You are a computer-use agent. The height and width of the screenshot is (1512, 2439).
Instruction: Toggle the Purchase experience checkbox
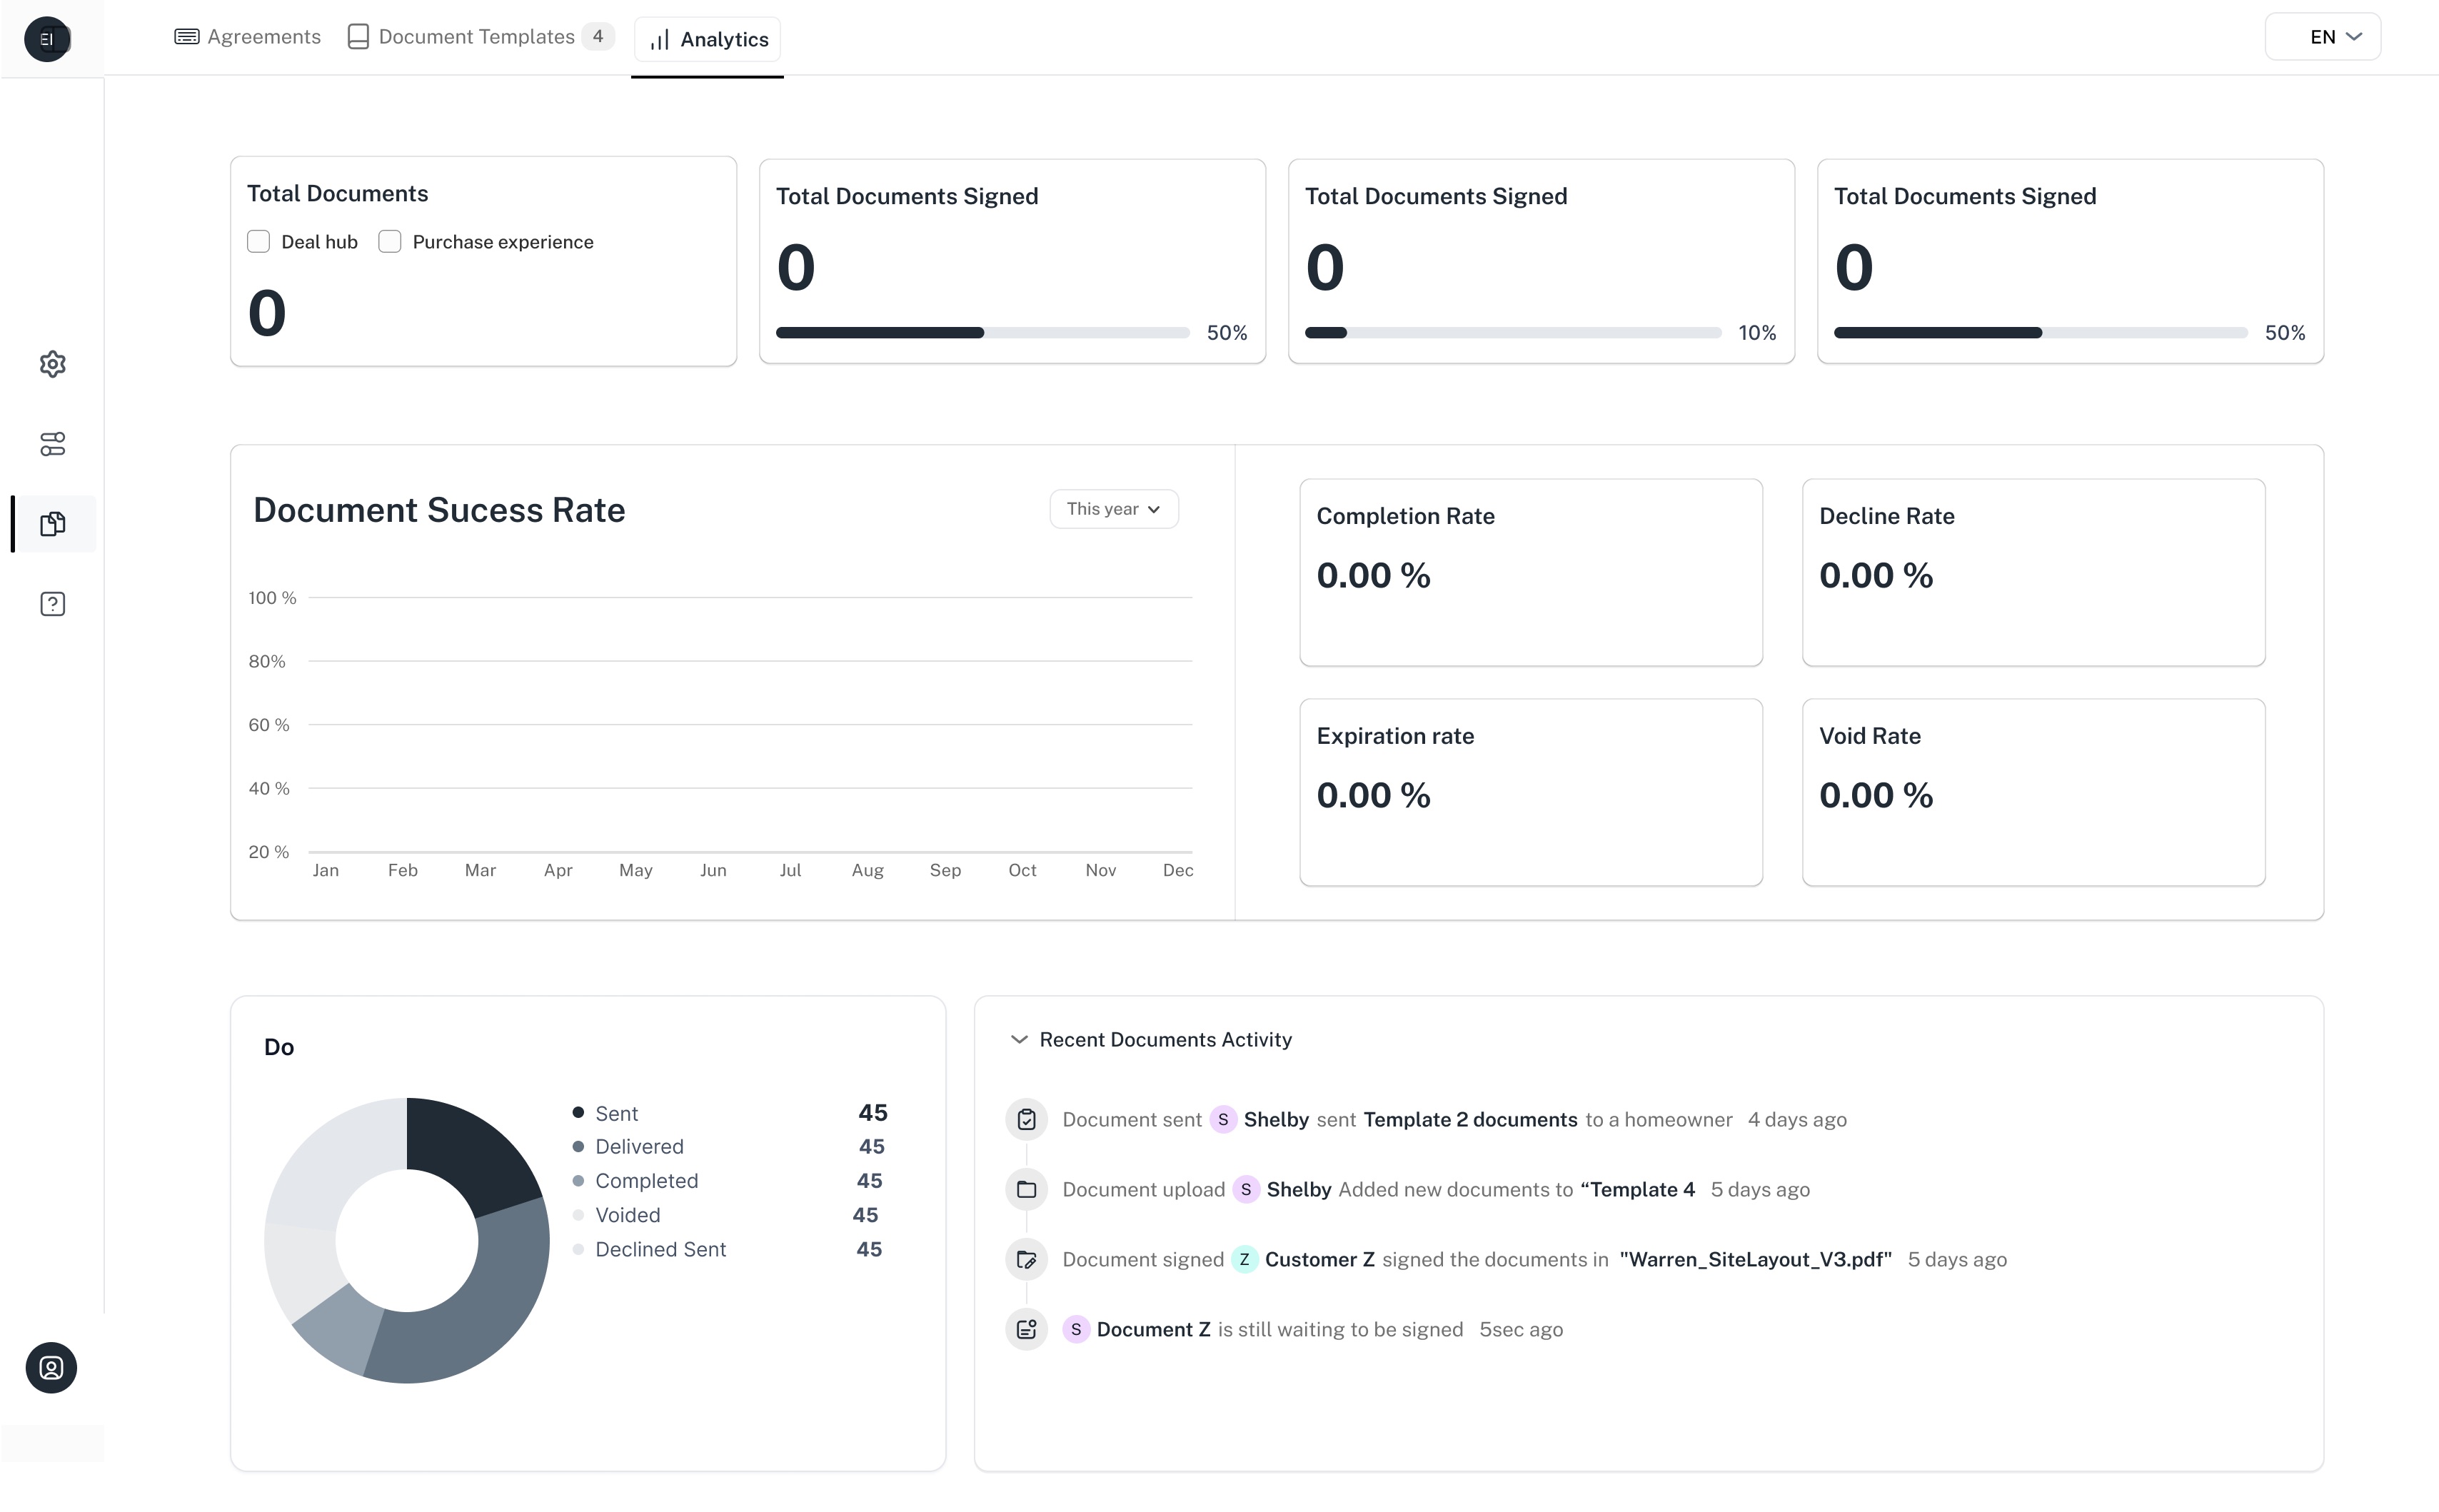[390, 242]
